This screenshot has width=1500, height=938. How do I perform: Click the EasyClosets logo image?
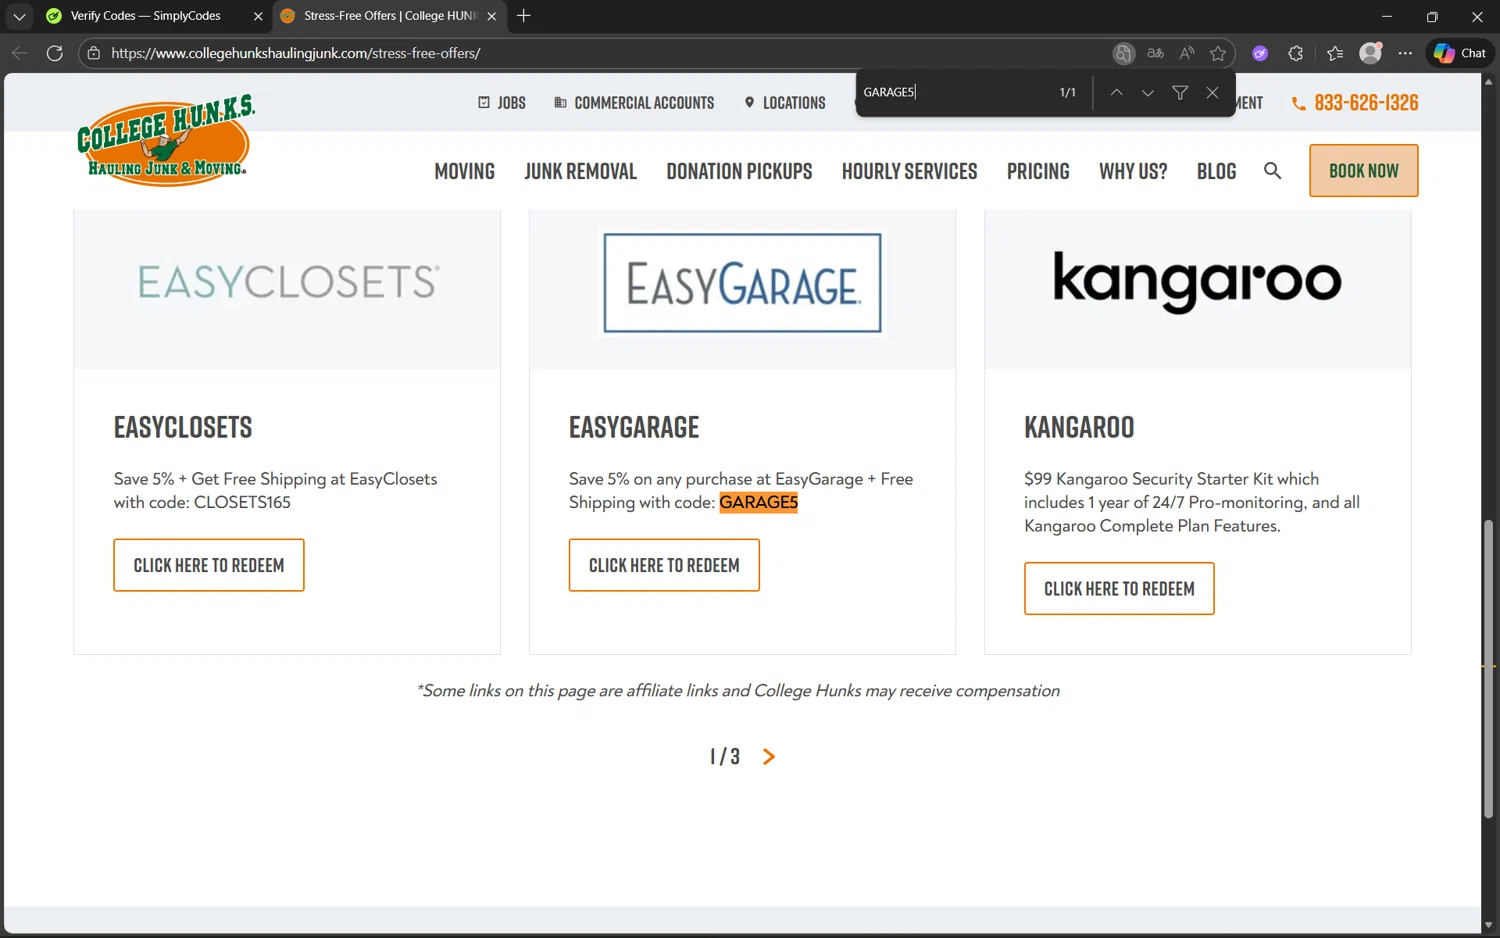tap(287, 283)
